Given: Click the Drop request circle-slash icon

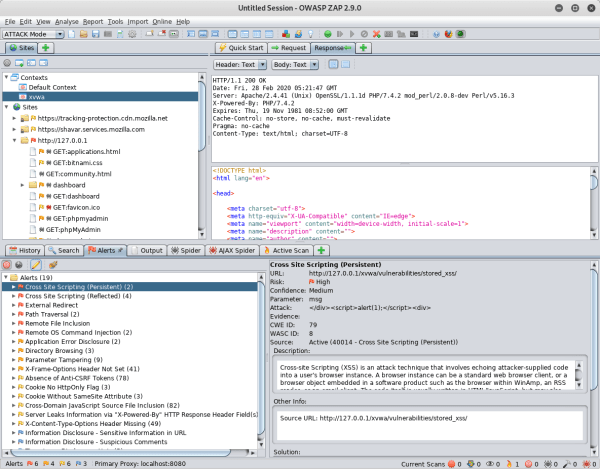Looking at the screenshot, I should click(364, 34).
